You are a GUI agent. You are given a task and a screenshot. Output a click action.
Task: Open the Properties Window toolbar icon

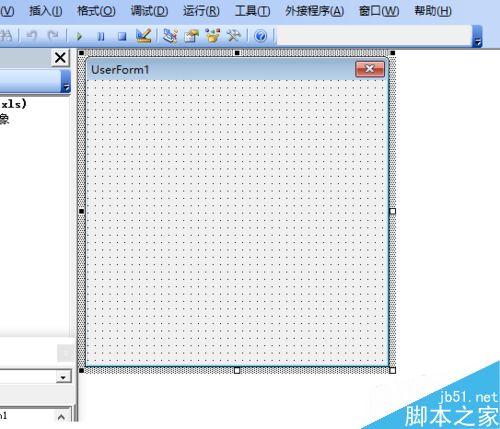[x=192, y=35]
